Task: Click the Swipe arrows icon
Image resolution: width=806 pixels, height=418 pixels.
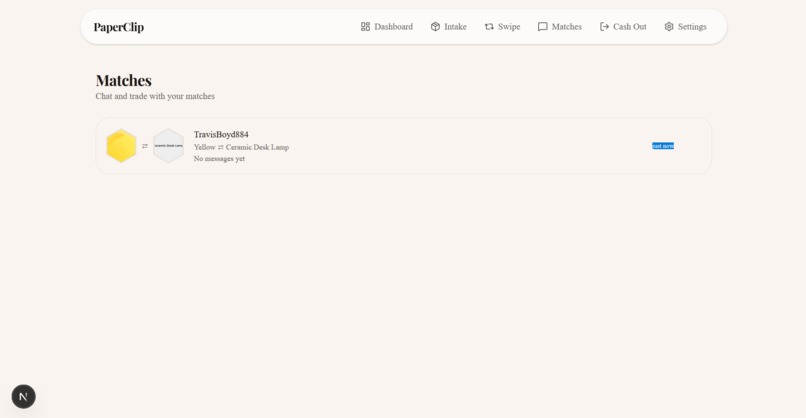Action: click(x=489, y=27)
